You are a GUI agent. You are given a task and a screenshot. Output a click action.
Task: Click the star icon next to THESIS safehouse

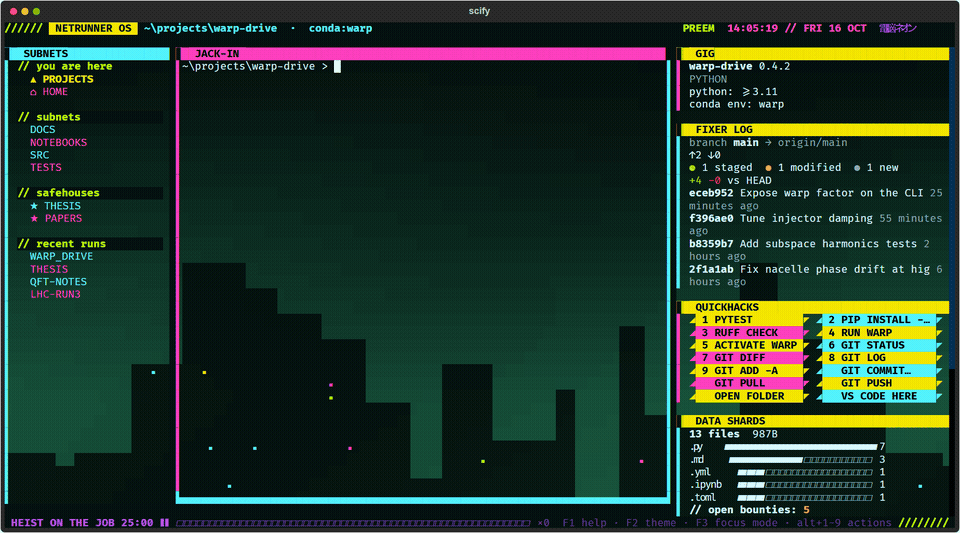34,206
